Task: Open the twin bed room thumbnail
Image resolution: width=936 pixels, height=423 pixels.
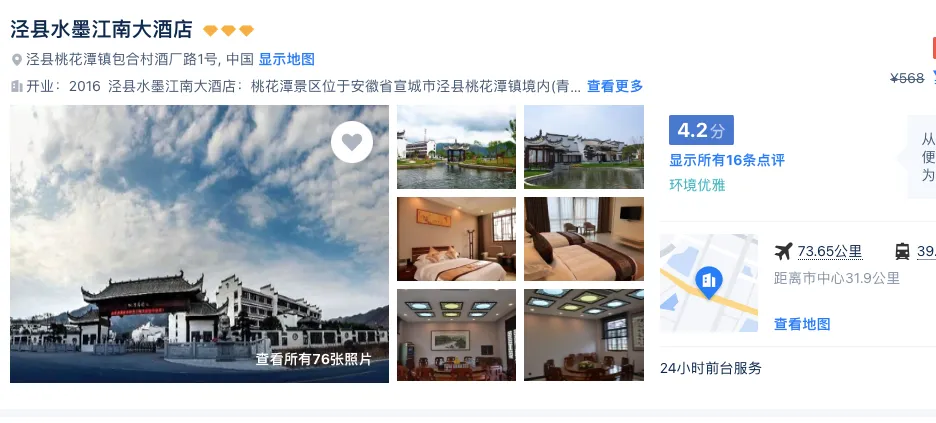Action: [x=584, y=239]
